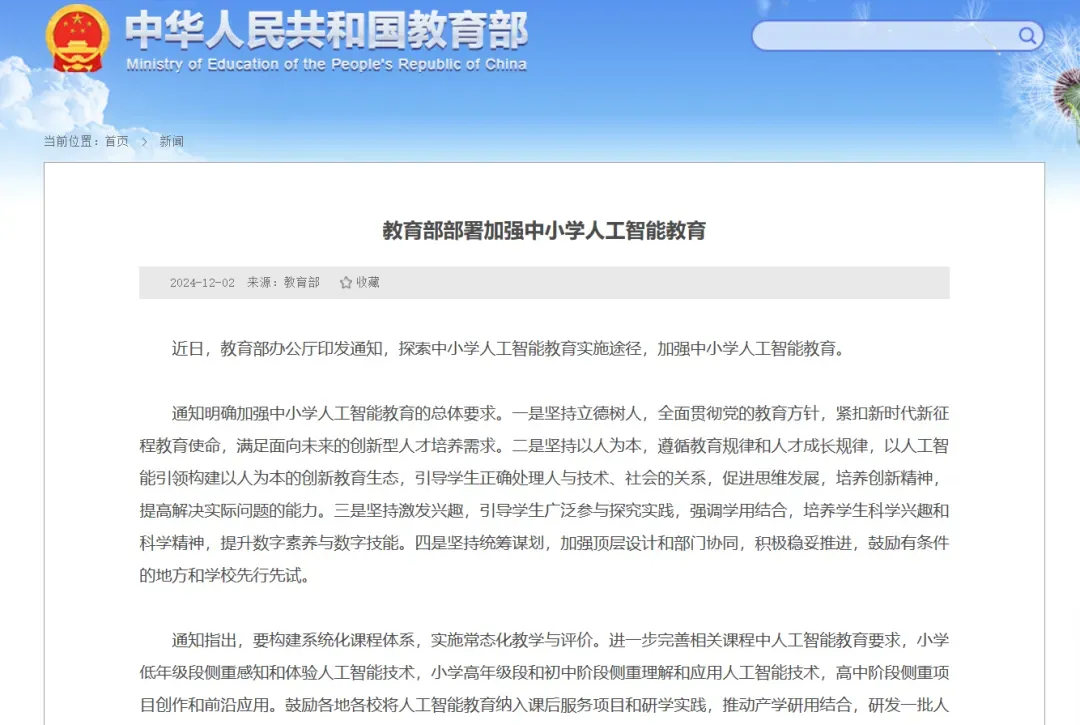Click the breadcrumb chevron separator

pyautogui.click(x=144, y=142)
